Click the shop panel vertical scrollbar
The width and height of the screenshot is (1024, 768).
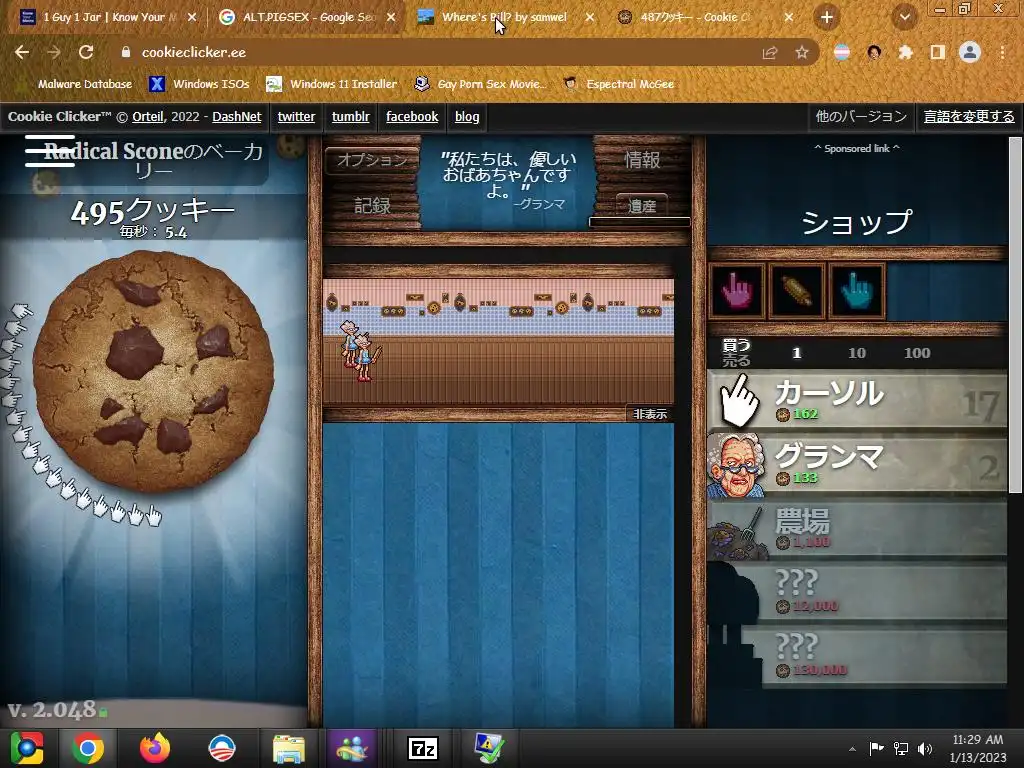pos(1015,315)
